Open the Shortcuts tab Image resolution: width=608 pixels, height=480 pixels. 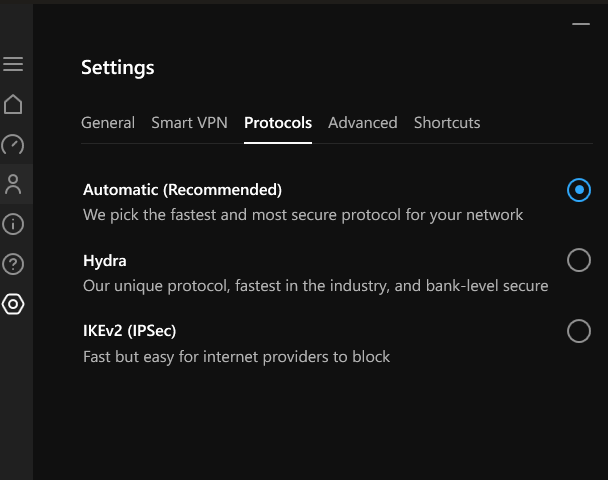point(447,123)
